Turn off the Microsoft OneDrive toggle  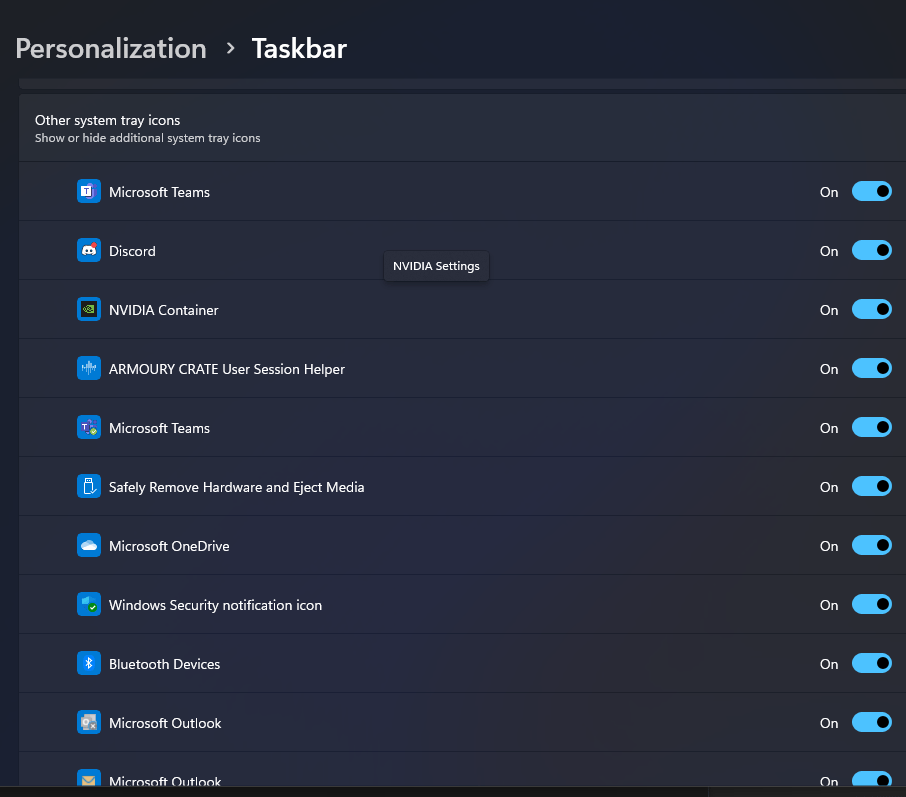tap(871, 545)
